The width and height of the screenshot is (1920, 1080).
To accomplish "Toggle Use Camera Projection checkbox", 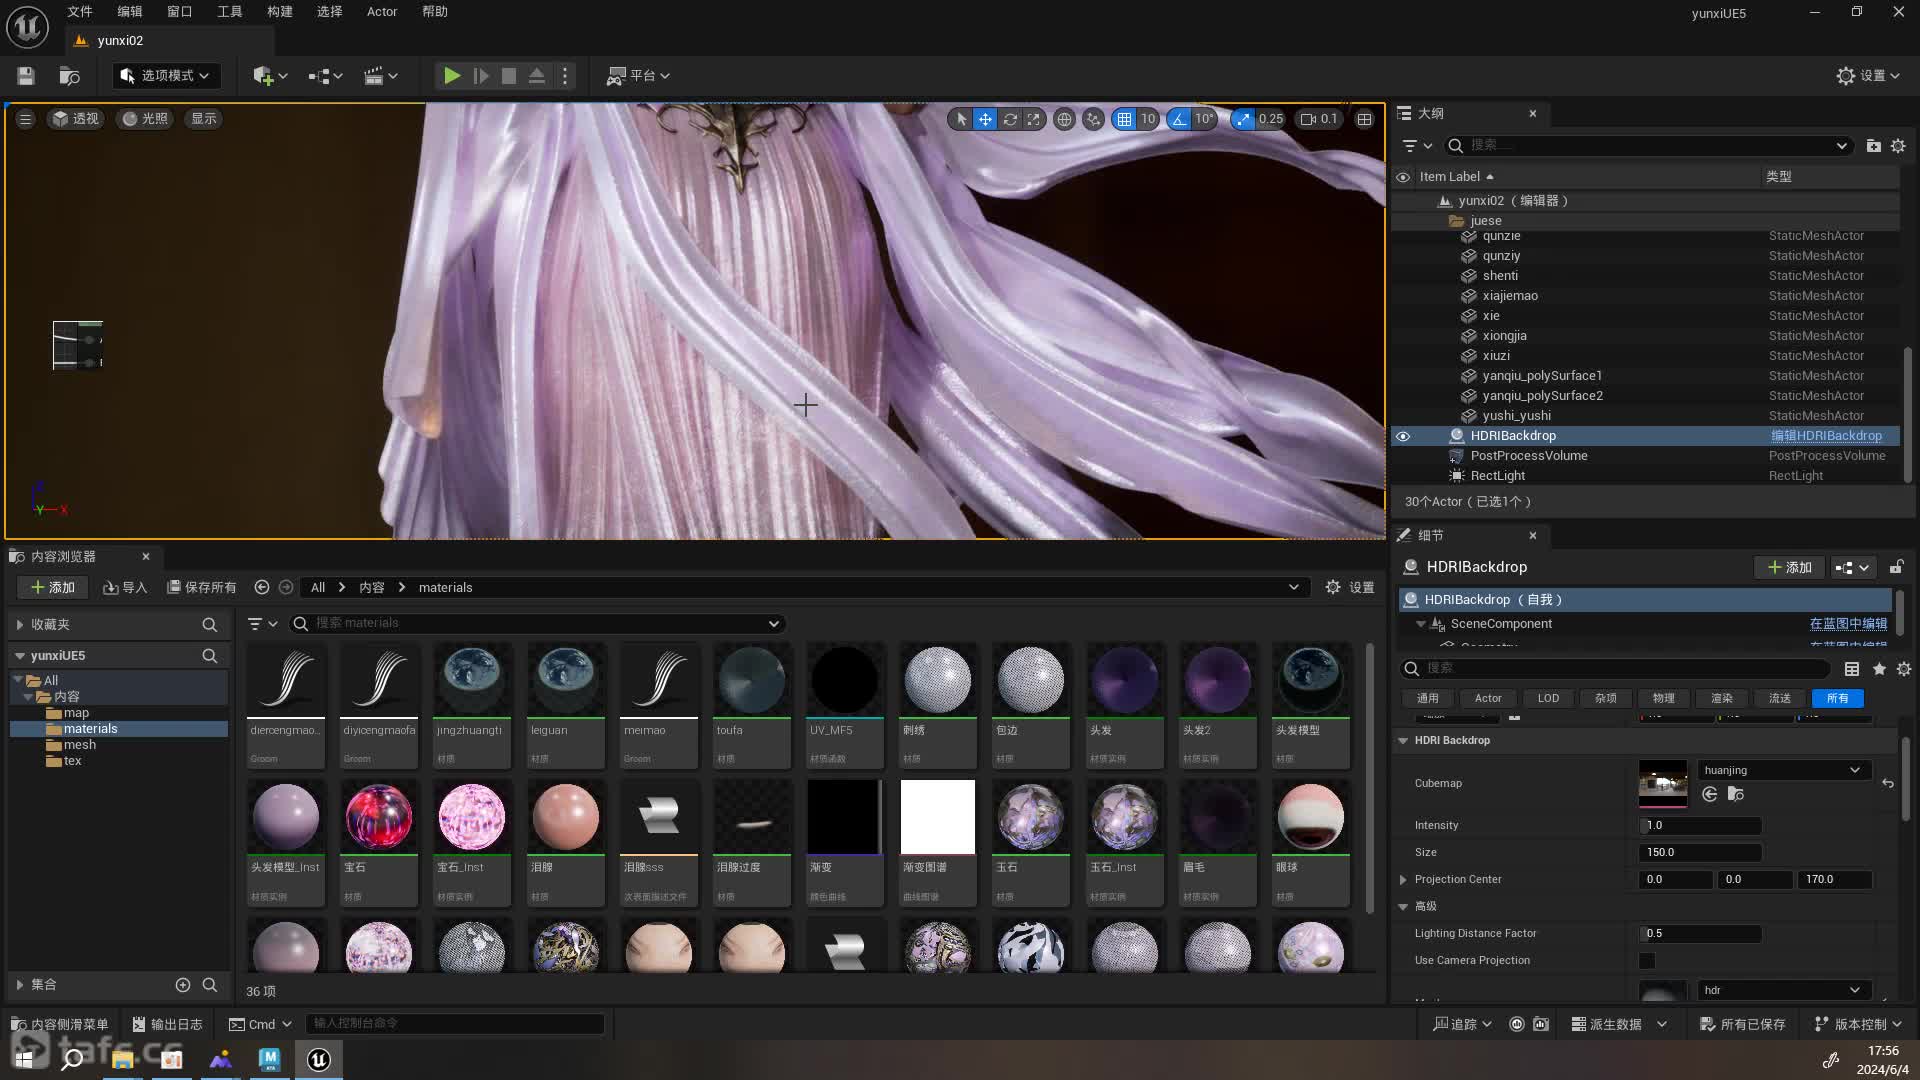I will [x=1647, y=961].
